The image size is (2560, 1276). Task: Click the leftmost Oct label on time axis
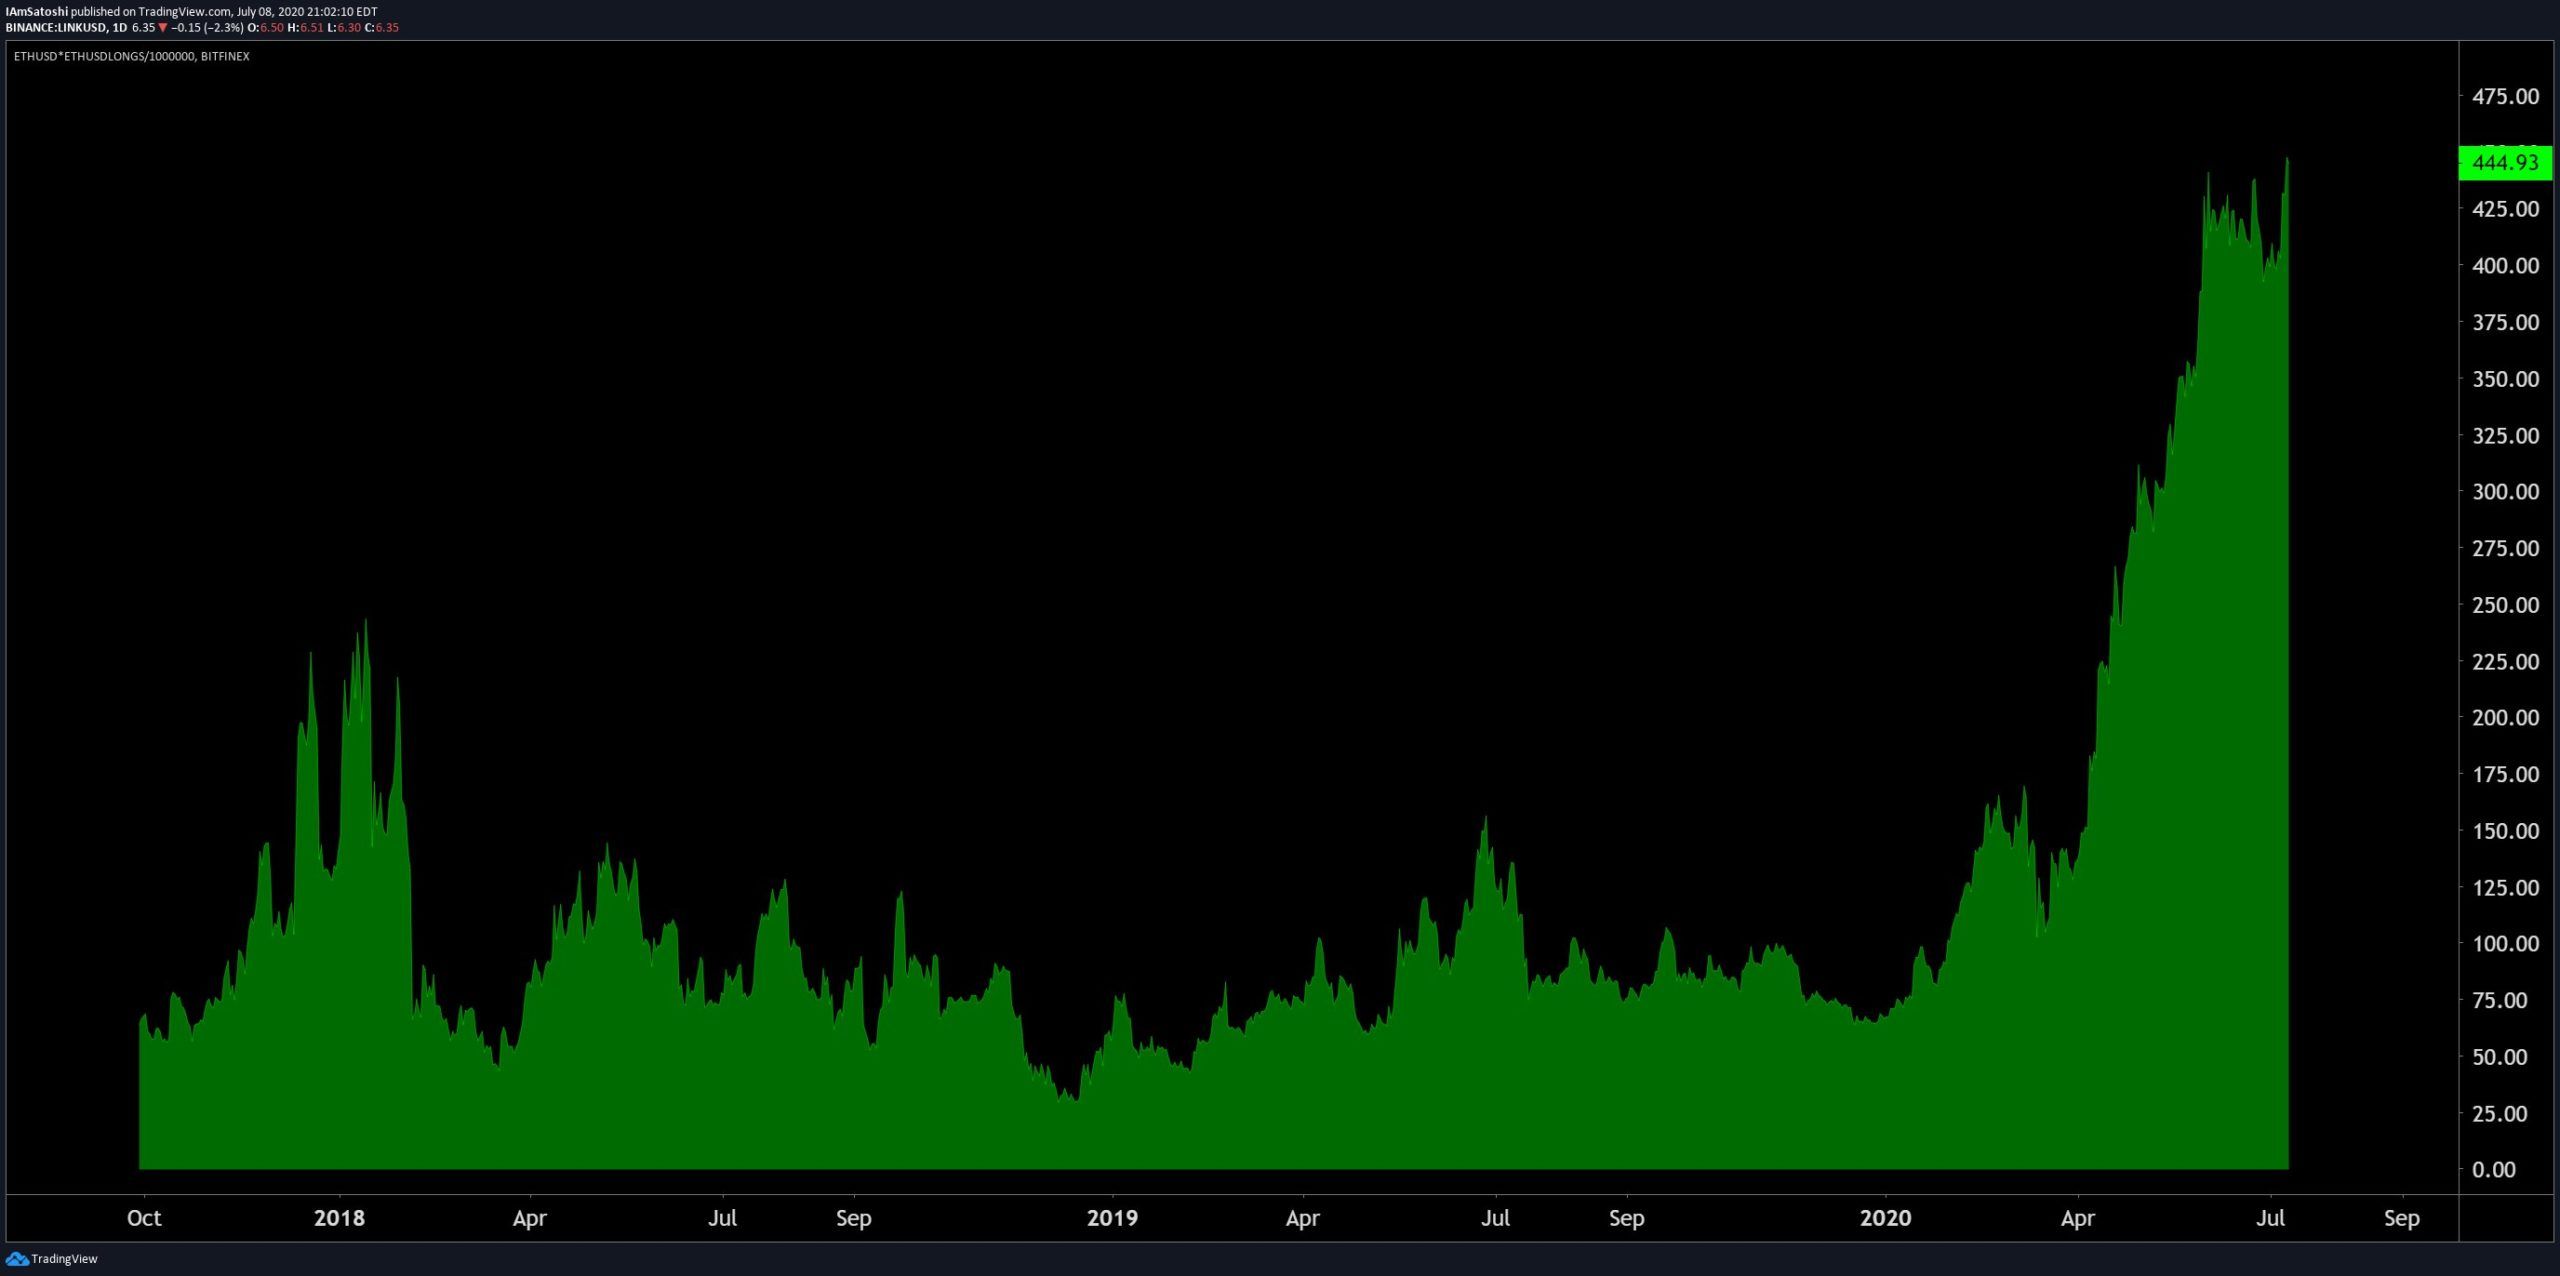click(144, 1218)
